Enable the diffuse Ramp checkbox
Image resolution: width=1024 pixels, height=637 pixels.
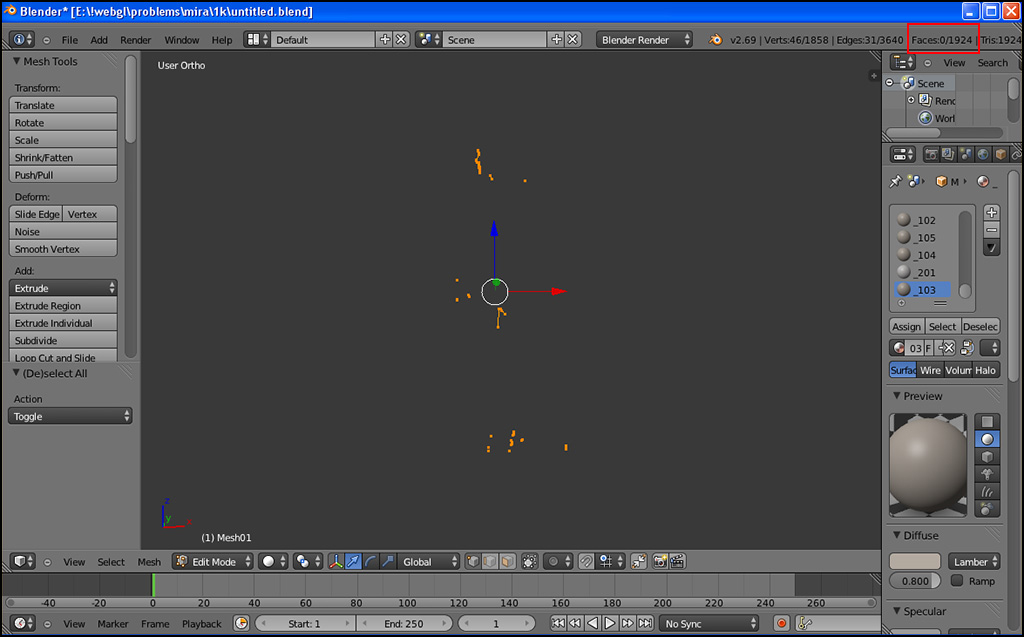click(957, 580)
